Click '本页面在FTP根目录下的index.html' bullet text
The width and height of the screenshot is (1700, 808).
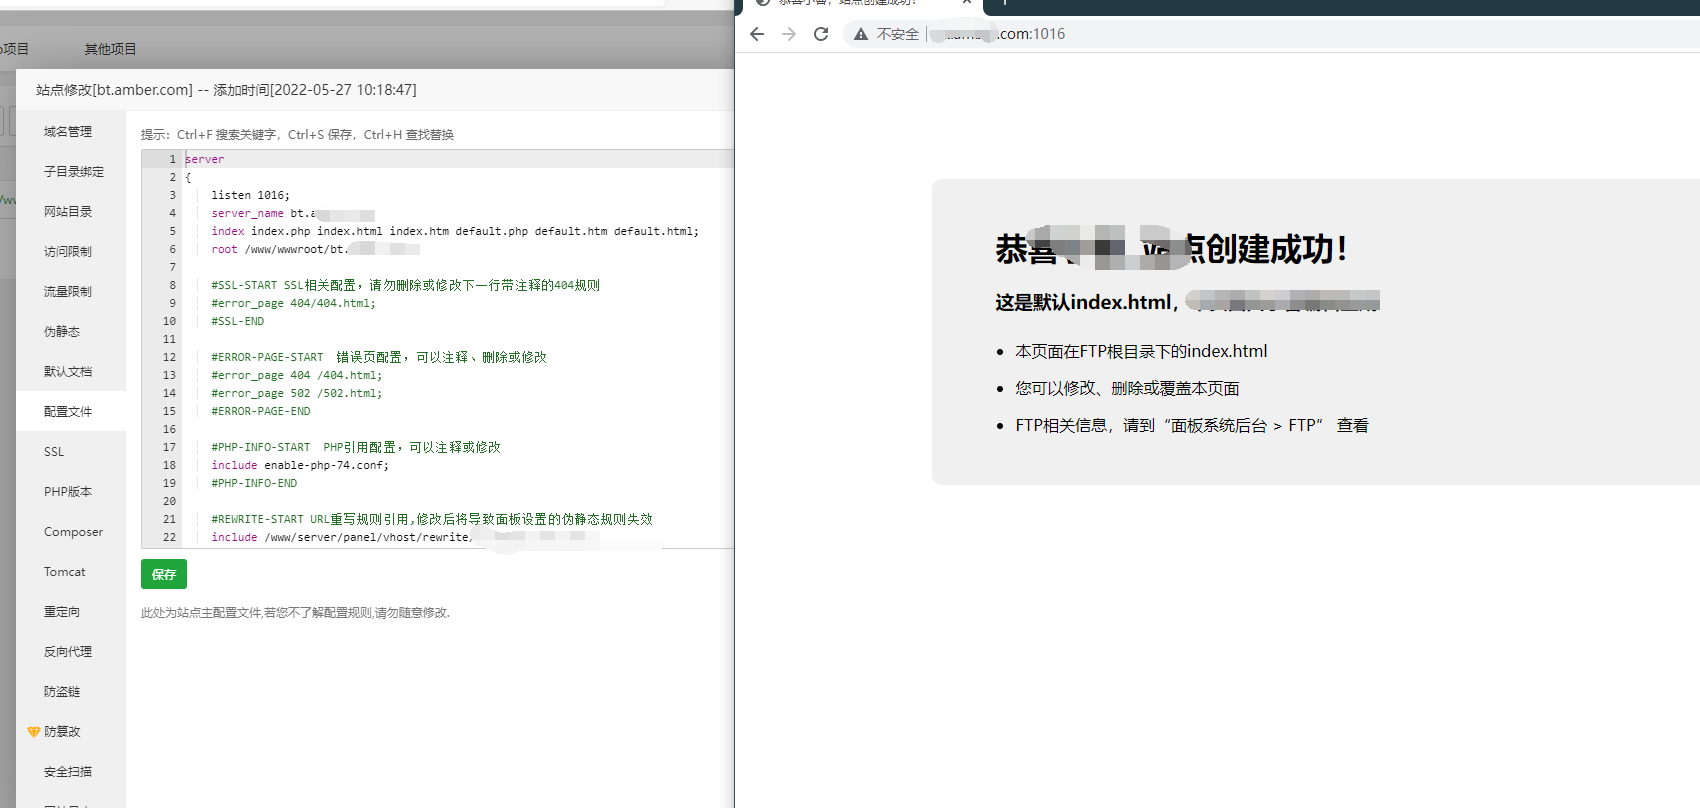tap(1141, 351)
